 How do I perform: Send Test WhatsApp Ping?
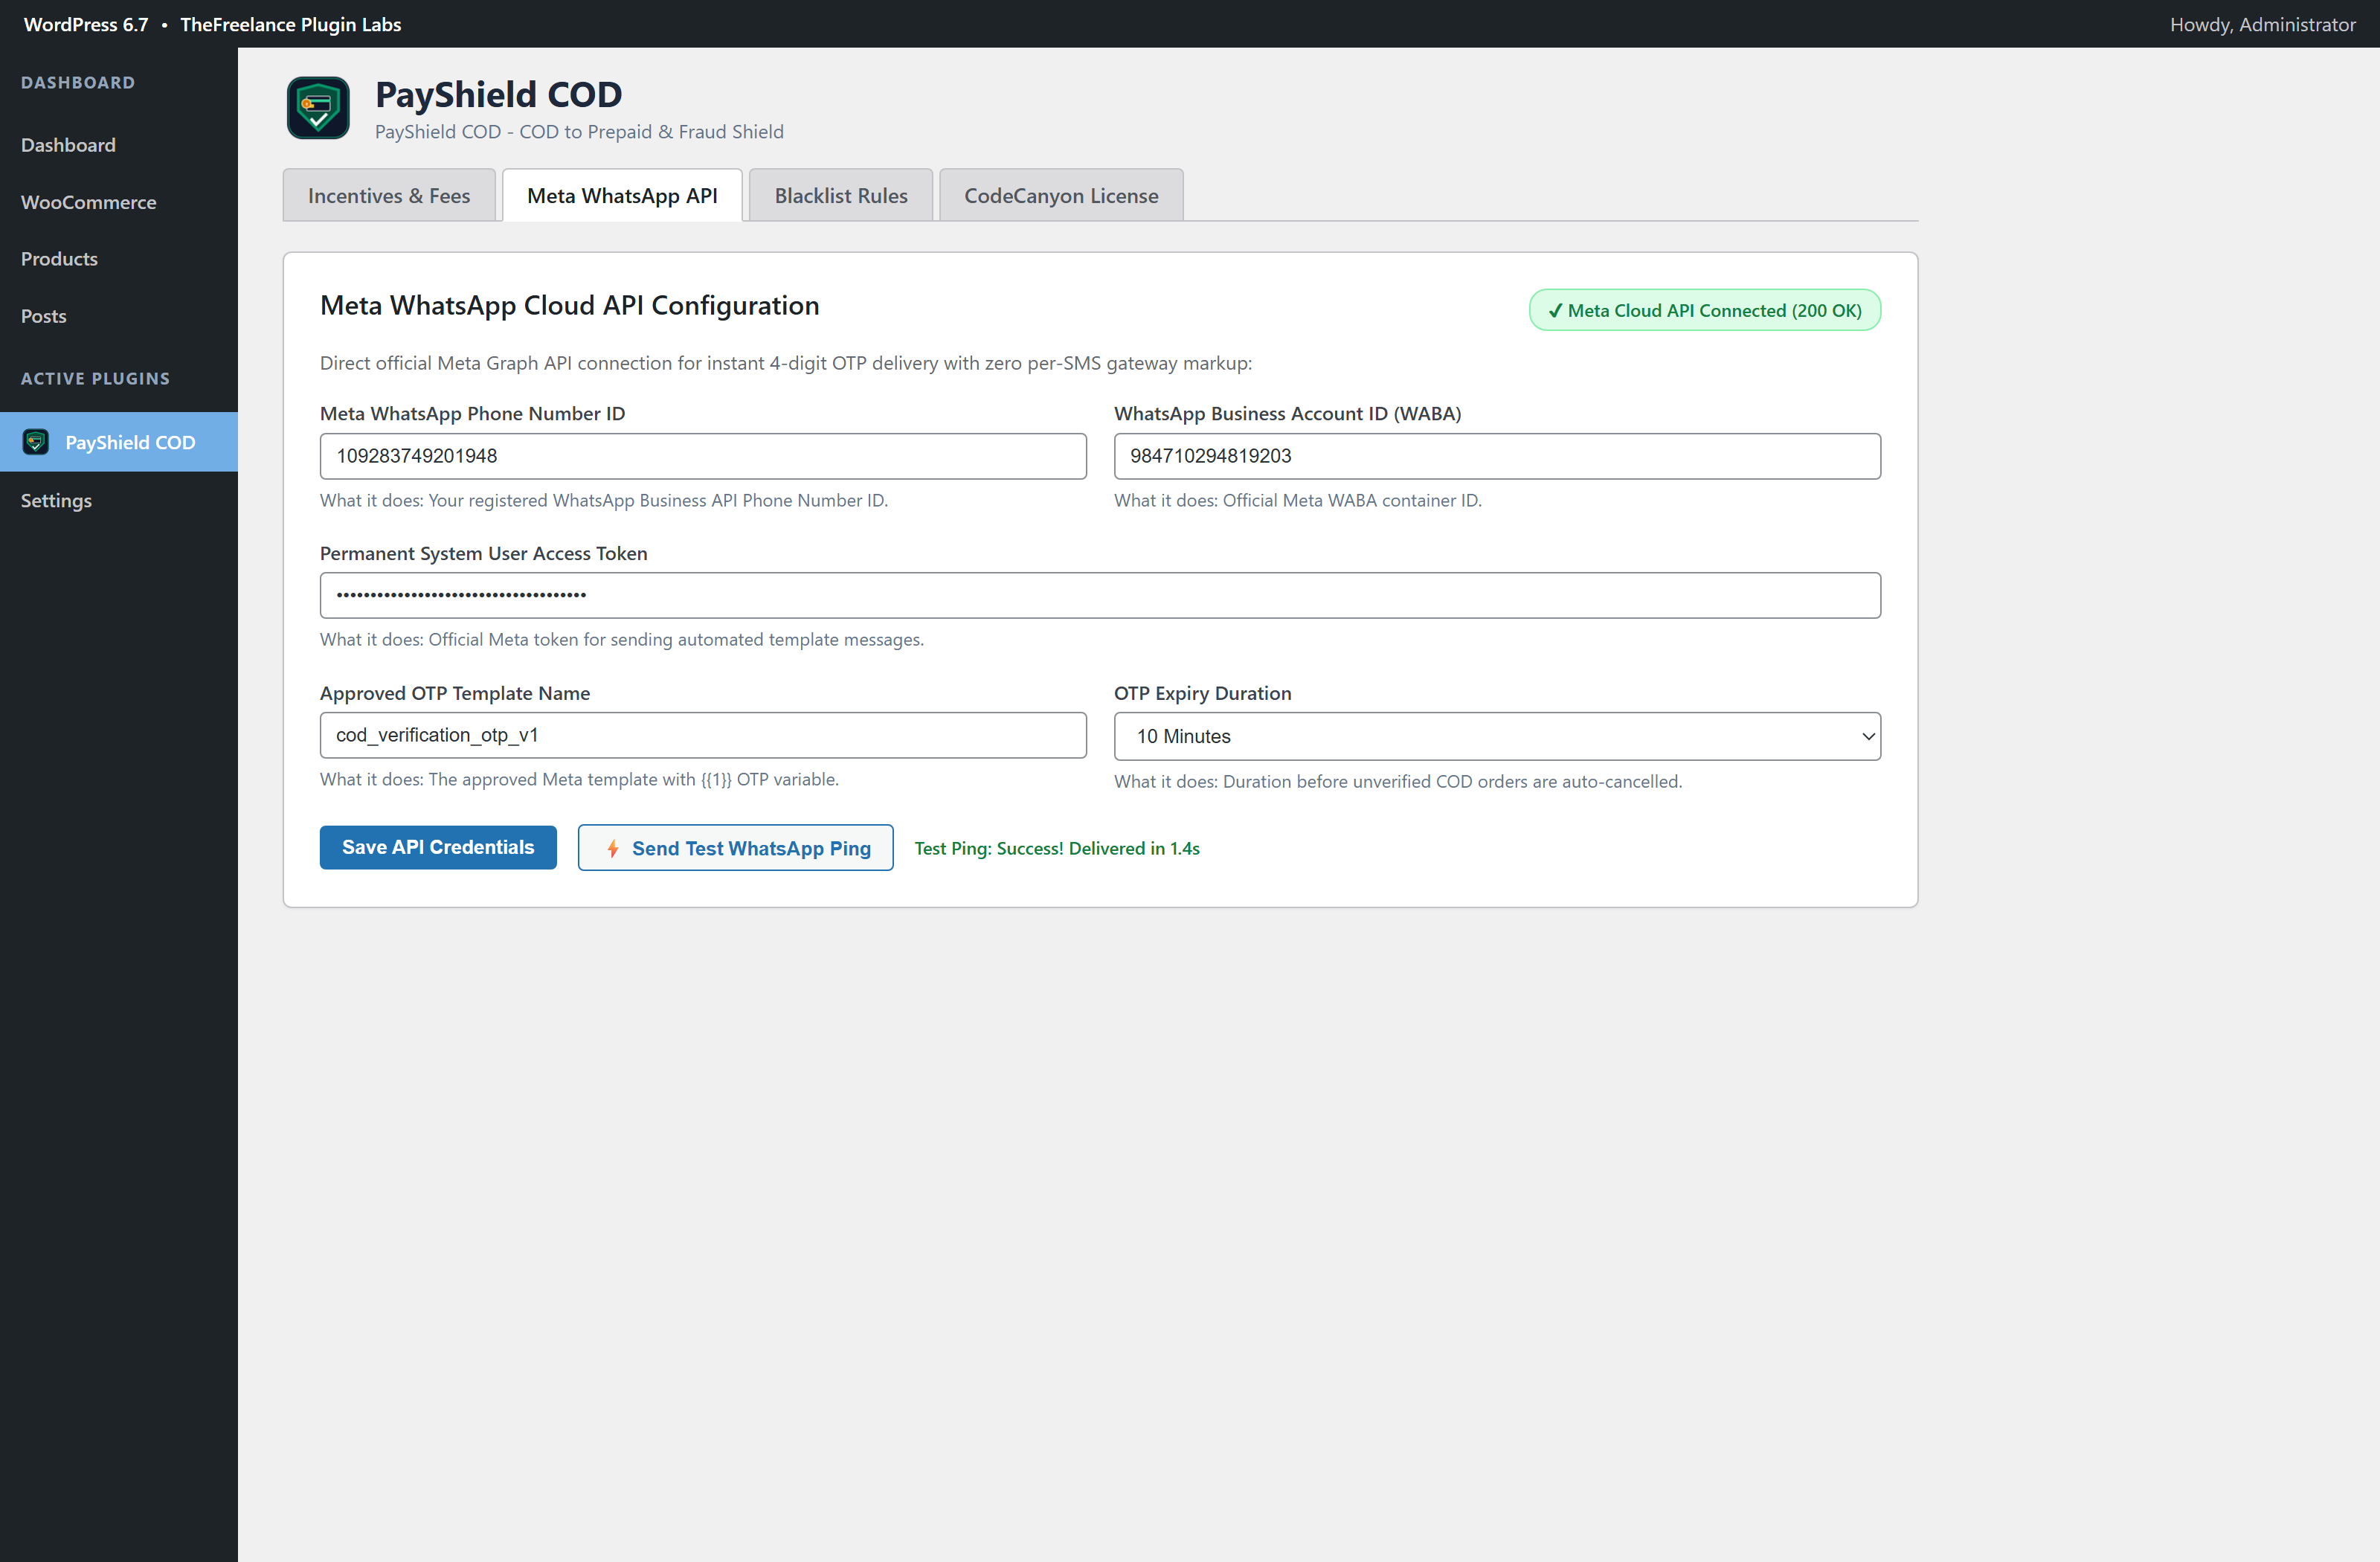pyautogui.click(x=735, y=847)
